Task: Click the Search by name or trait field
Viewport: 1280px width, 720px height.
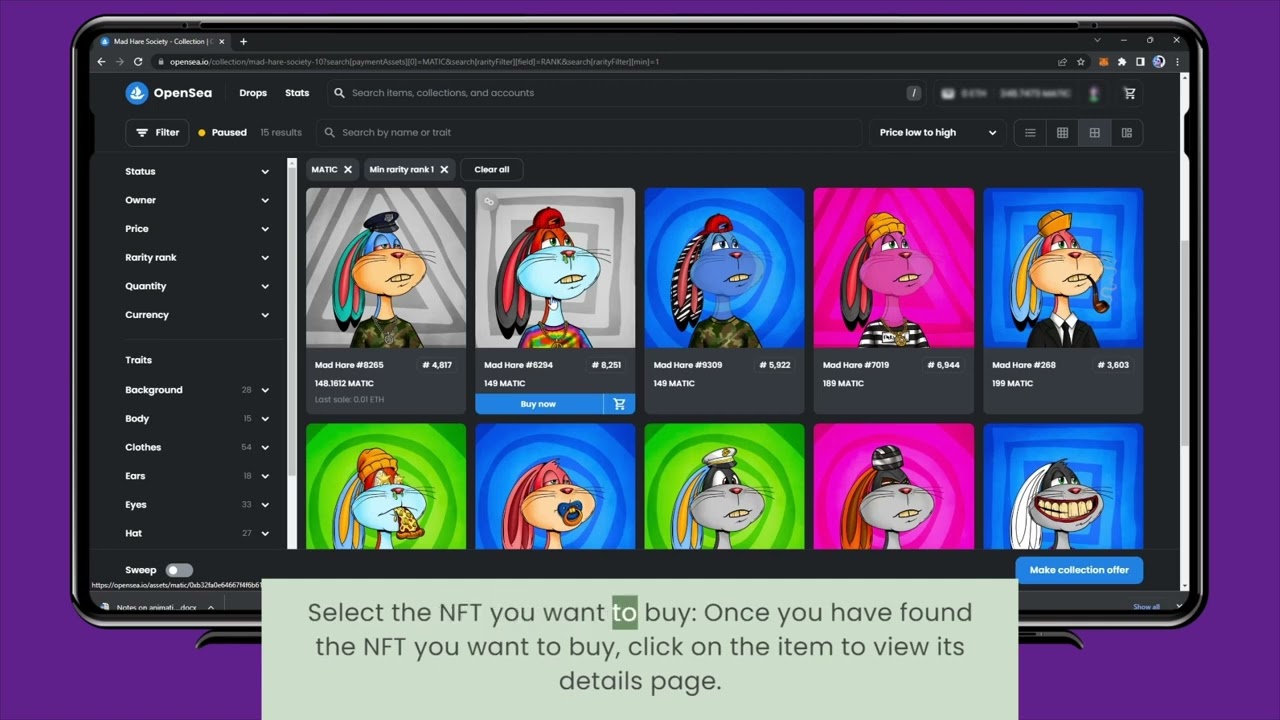Action: point(589,133)
